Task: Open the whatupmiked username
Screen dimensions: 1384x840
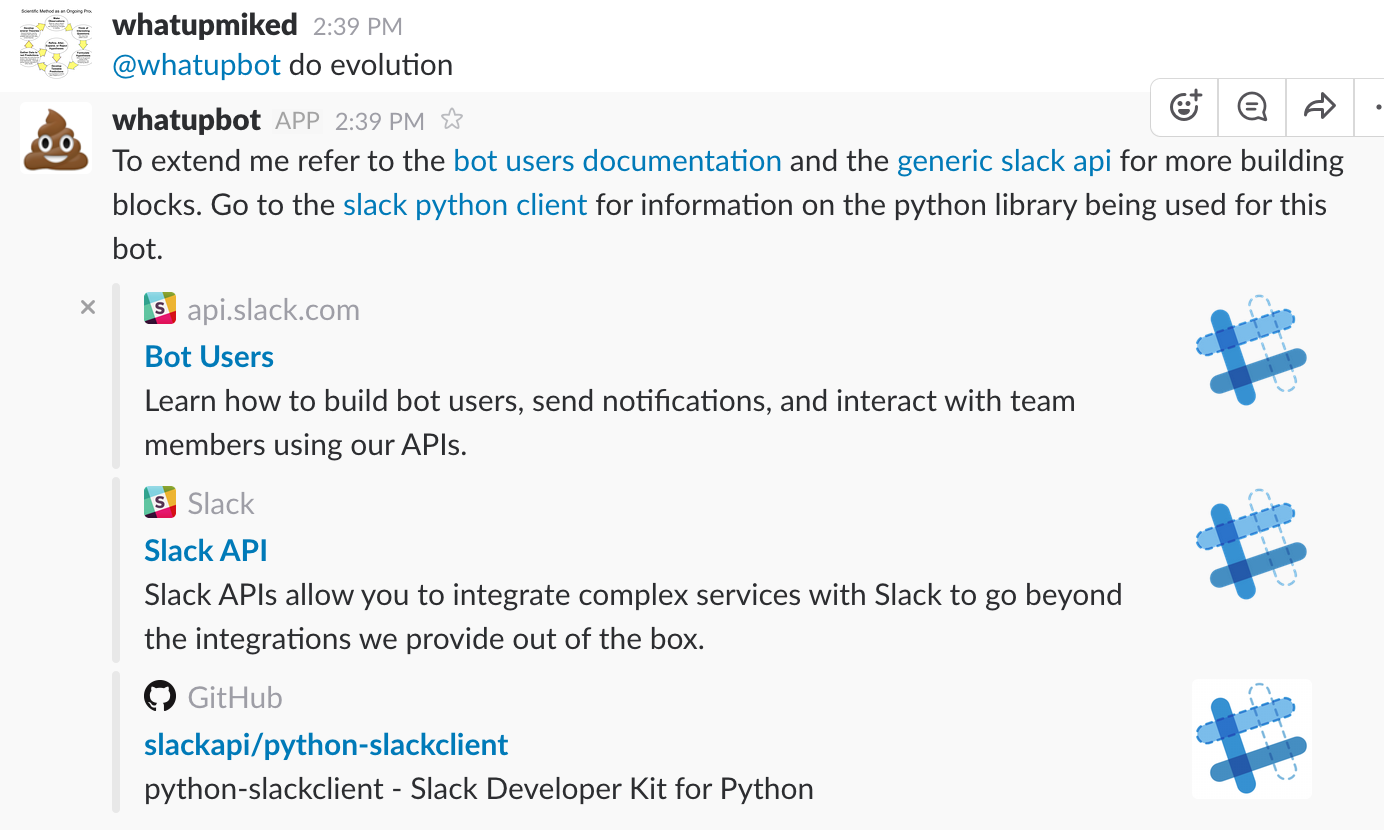Action: pos(204,24)
